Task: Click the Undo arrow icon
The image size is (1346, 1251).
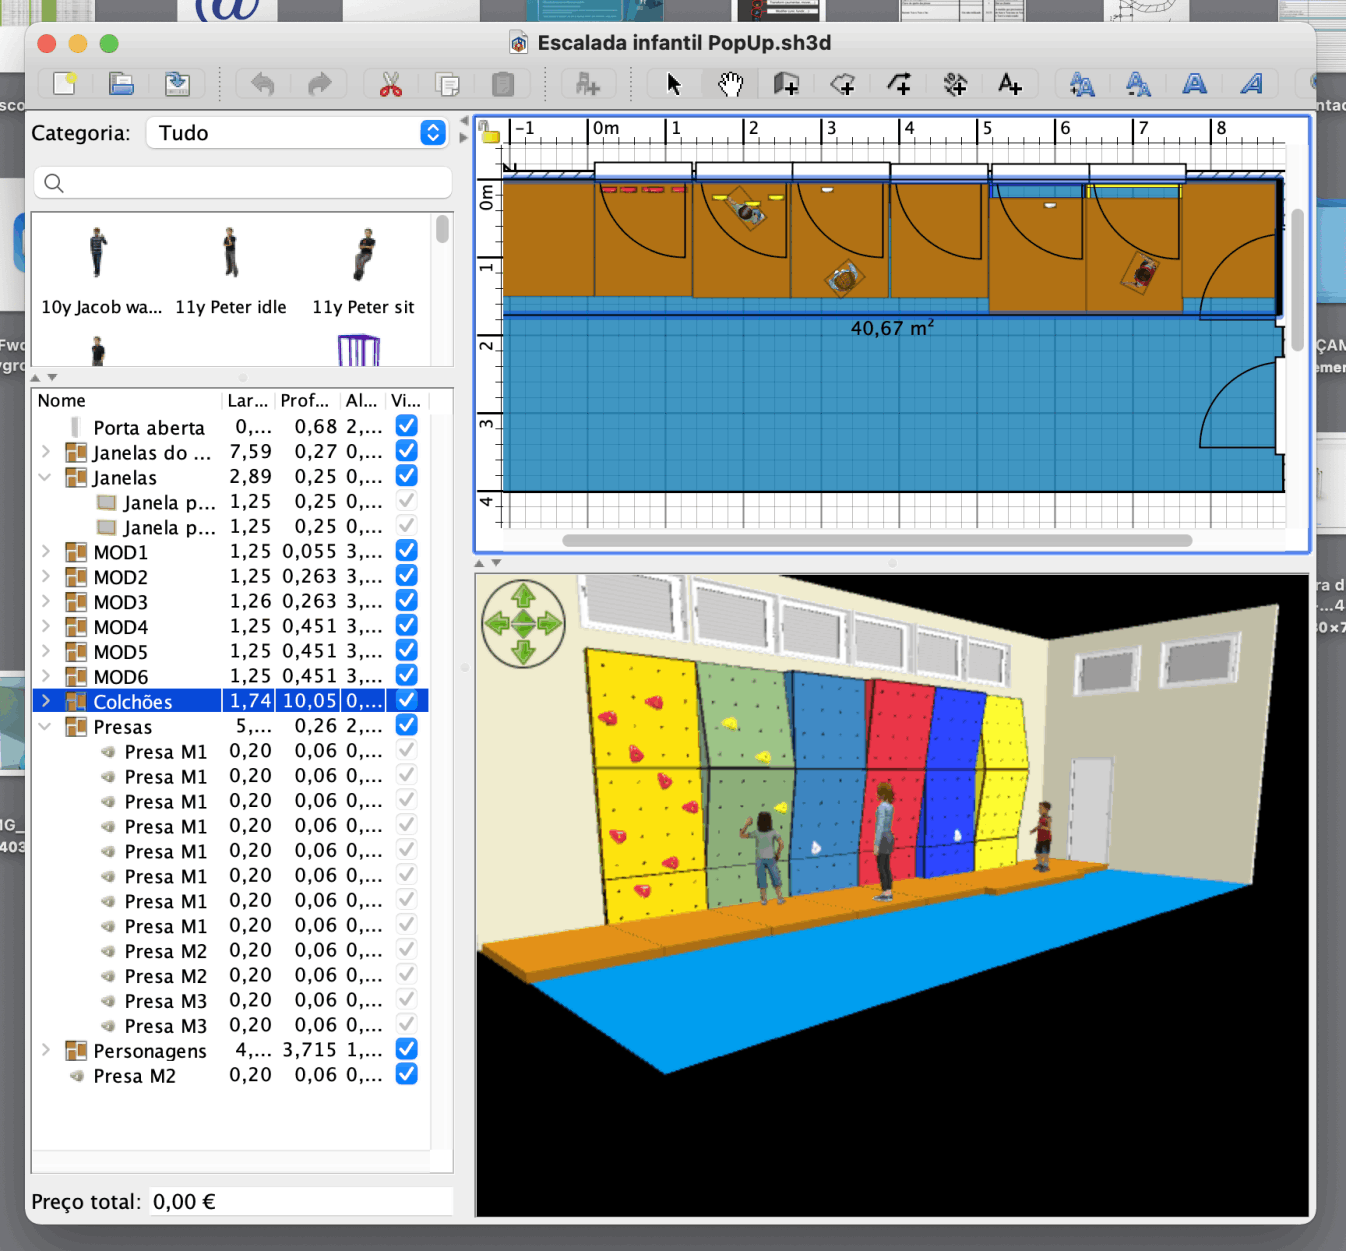Action: click(x=261, y=84)
